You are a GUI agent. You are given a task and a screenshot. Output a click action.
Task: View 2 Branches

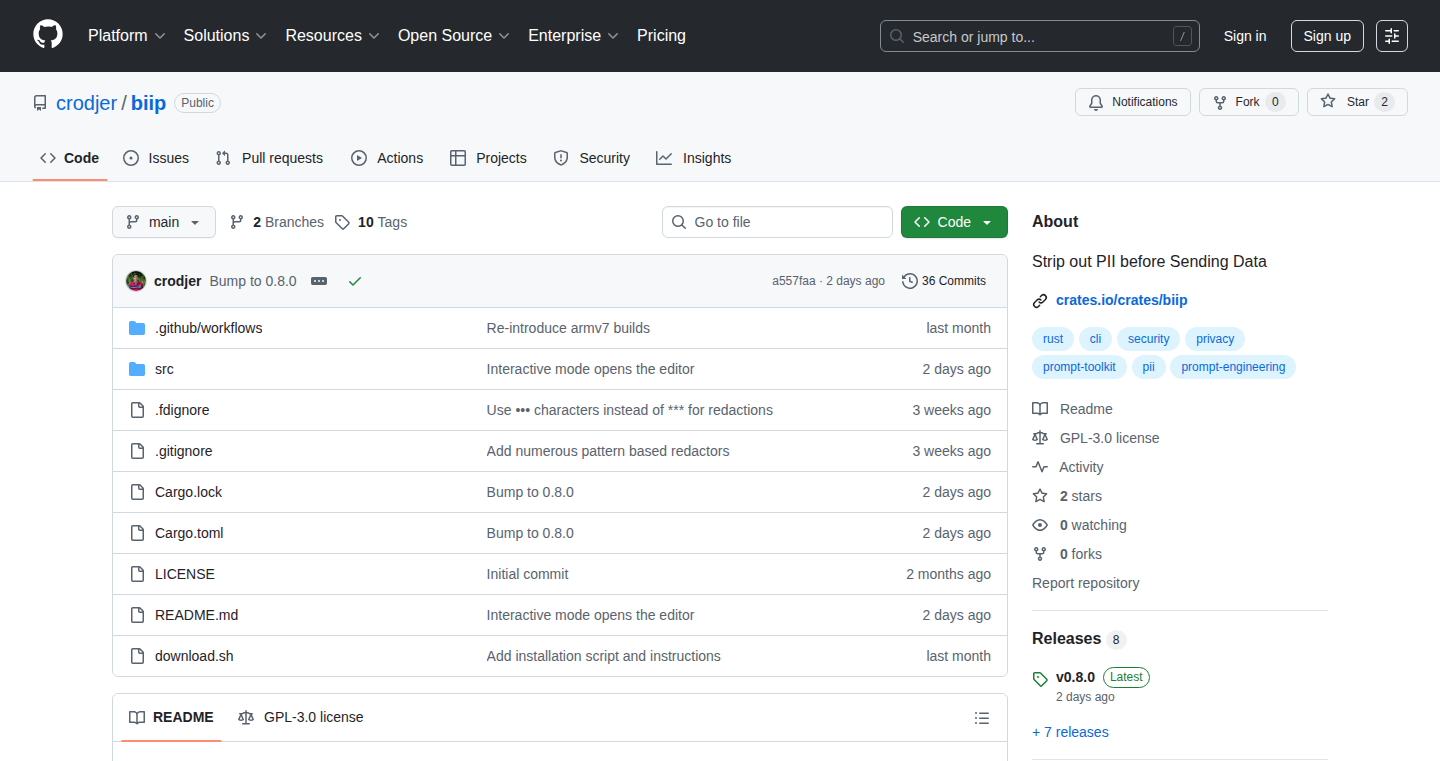(x=277, y=222)
